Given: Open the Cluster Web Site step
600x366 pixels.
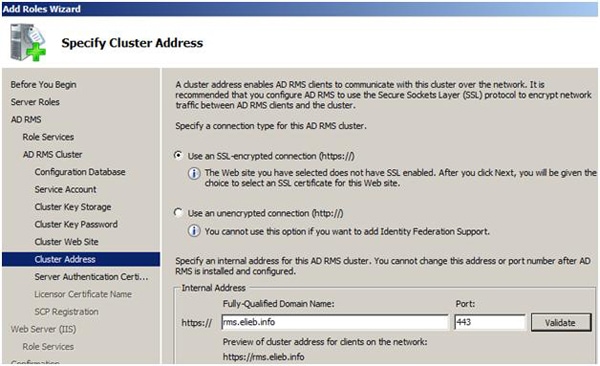Looking at the screenshot, I should [x=66, y=242].
